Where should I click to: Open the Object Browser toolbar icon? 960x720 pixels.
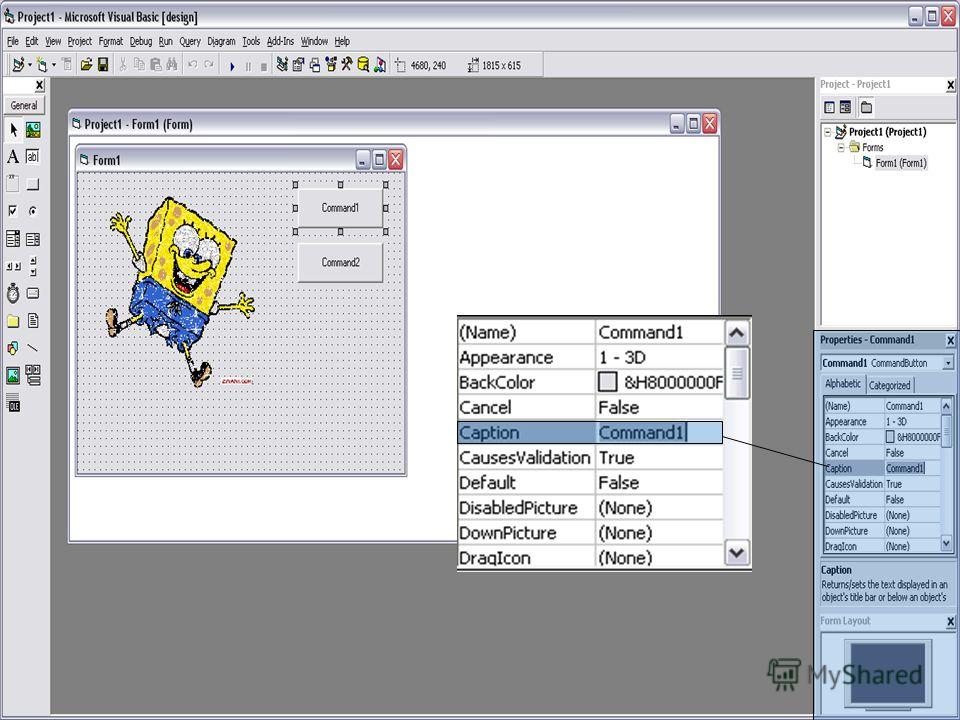[x=331, y=64]
